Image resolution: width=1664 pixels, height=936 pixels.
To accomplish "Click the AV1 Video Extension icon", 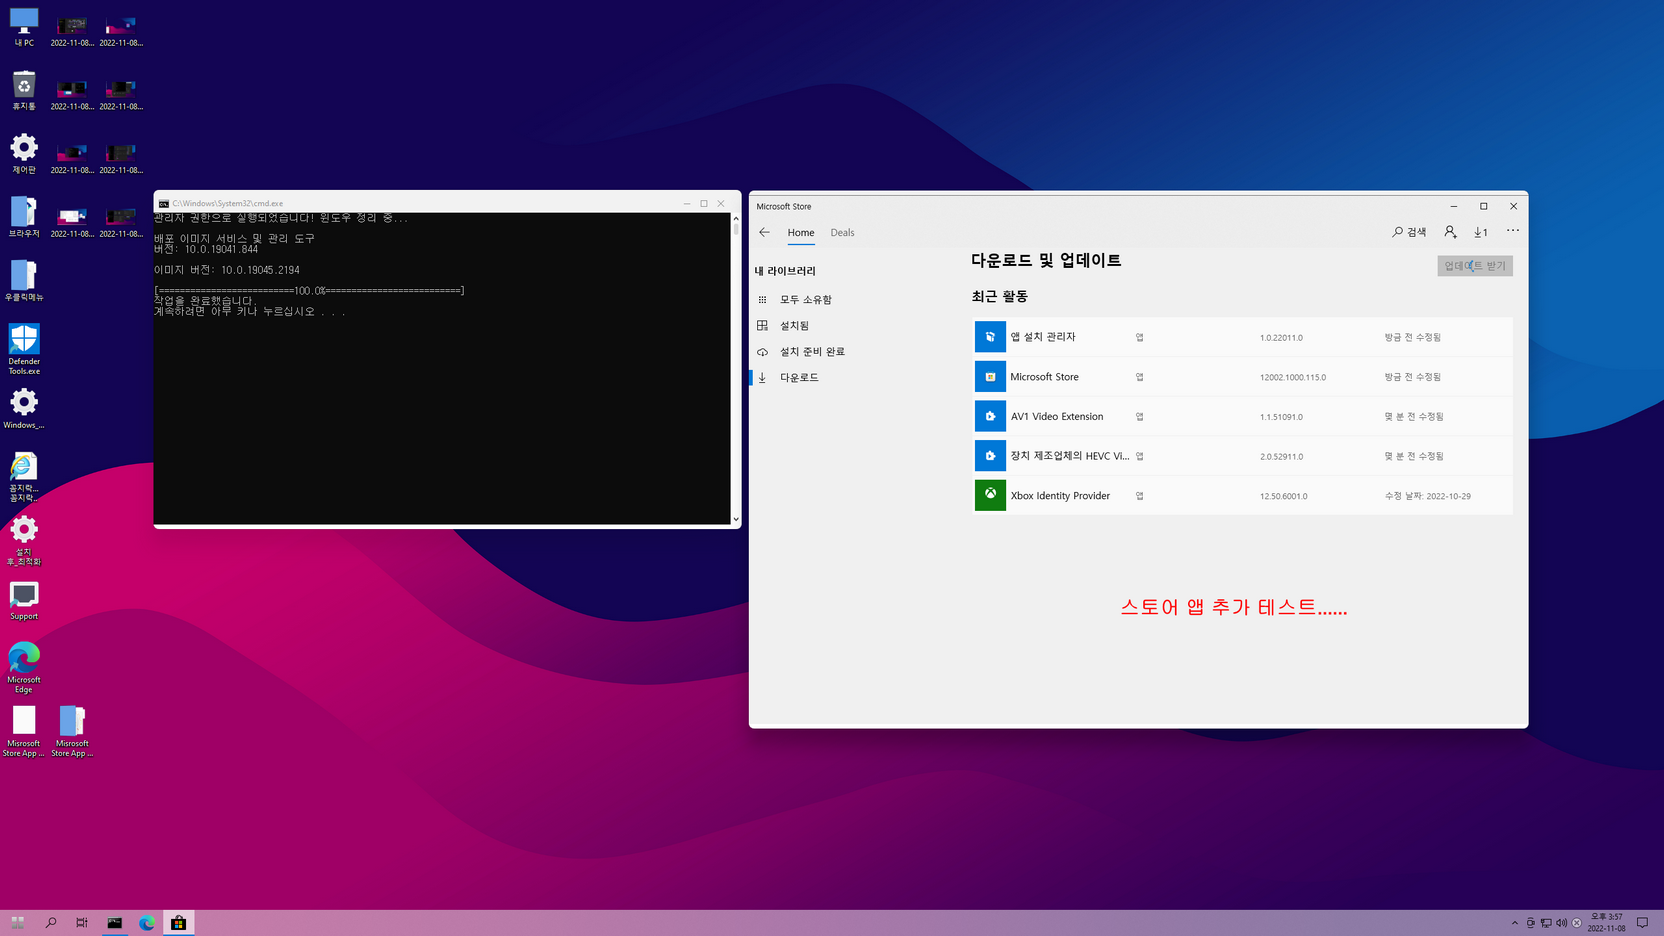I will [990, 416].
